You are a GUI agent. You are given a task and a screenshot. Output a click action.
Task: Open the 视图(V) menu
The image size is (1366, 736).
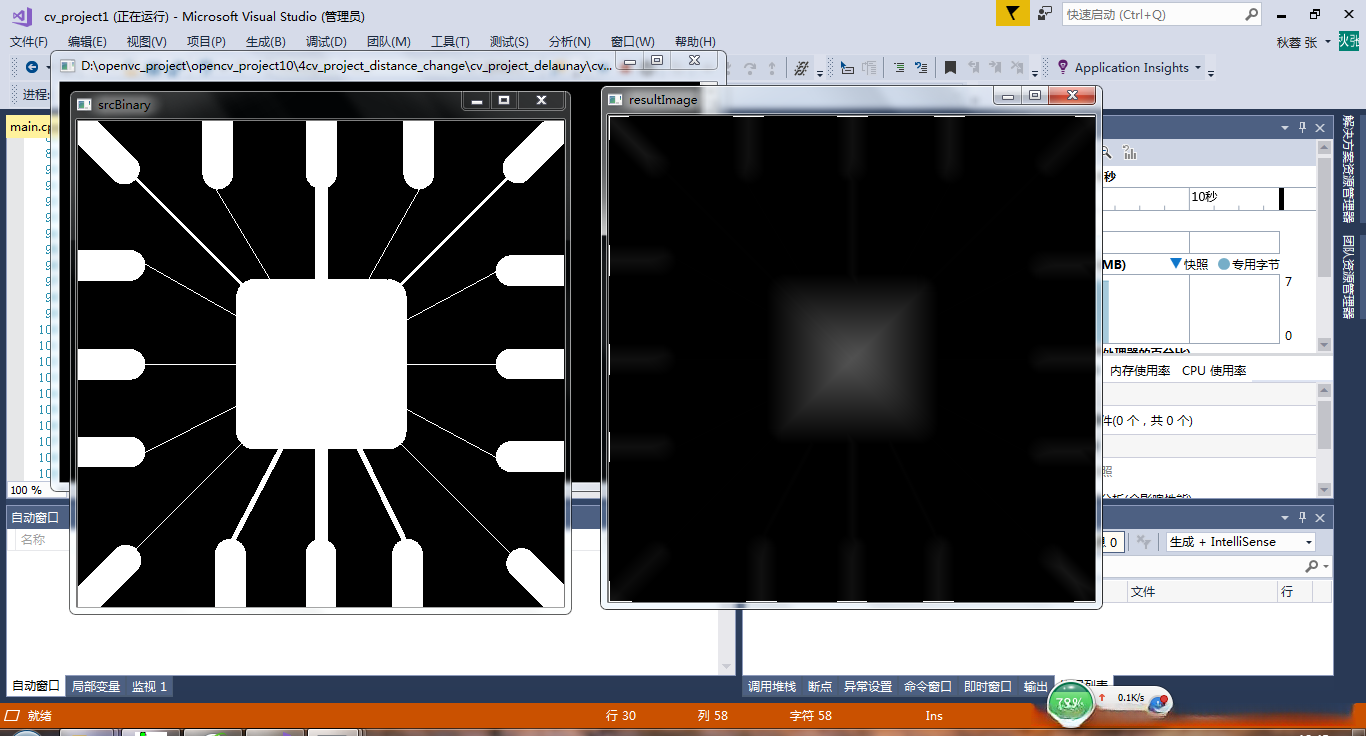tap(146, 42)
